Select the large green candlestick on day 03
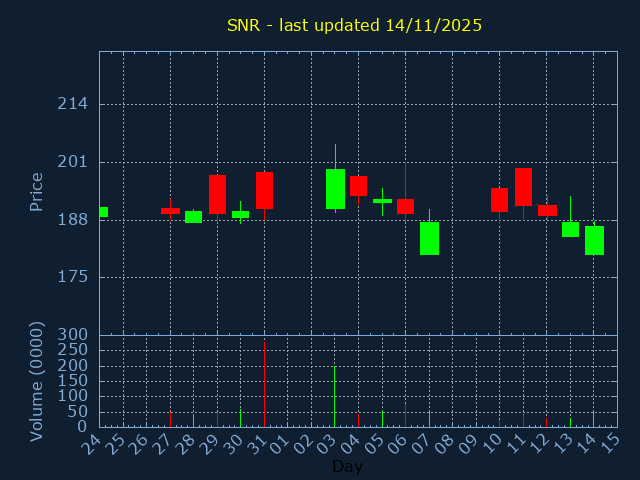The width and height of the screenshot is (640, 480). coord(335,189)
